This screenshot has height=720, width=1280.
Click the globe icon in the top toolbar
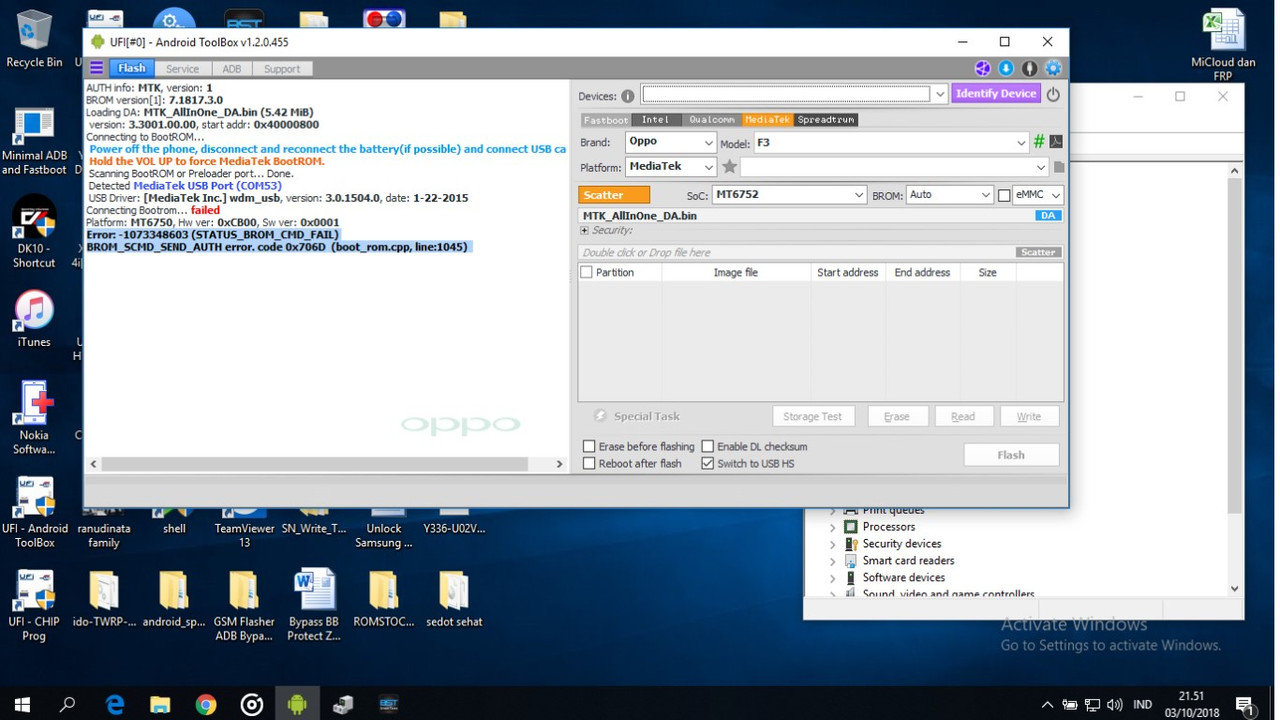click(x=984, y=68)
